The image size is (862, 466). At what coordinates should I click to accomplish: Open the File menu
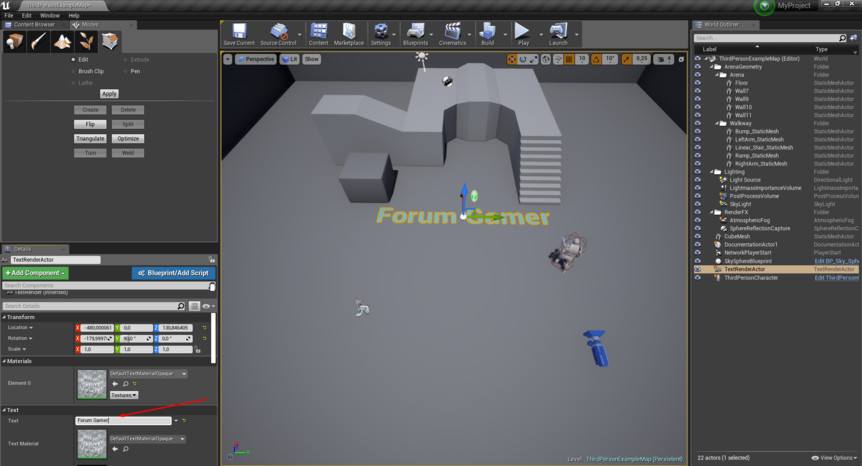pos(9,15)
